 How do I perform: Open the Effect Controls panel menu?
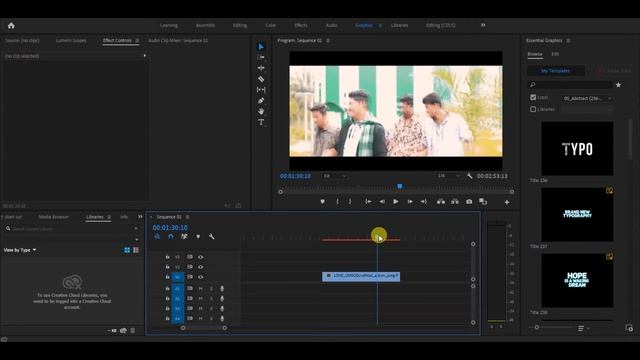click(137, 41)
